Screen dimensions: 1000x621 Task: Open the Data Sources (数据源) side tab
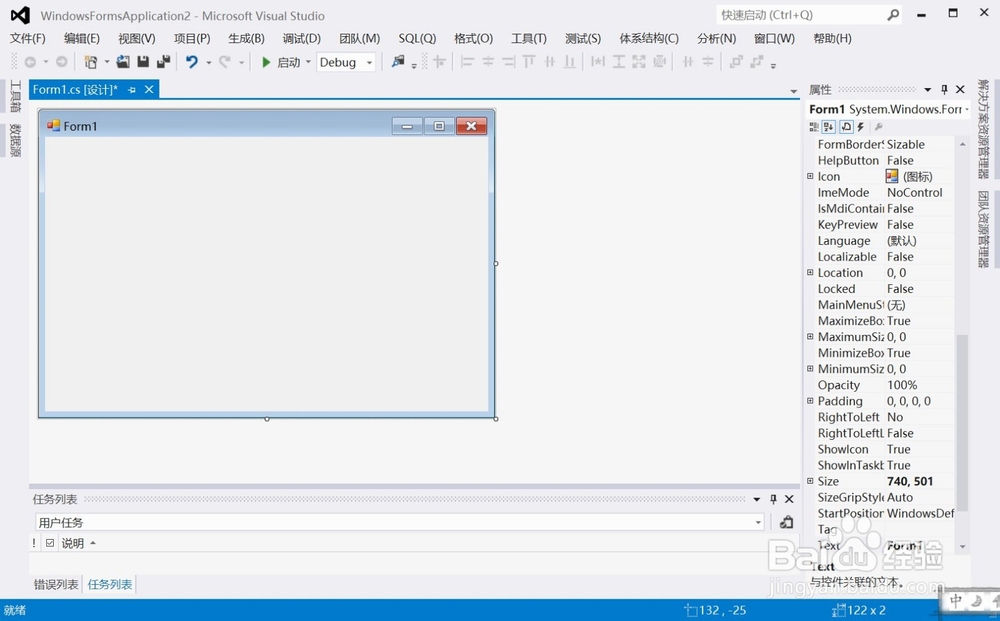click(15, 140)
